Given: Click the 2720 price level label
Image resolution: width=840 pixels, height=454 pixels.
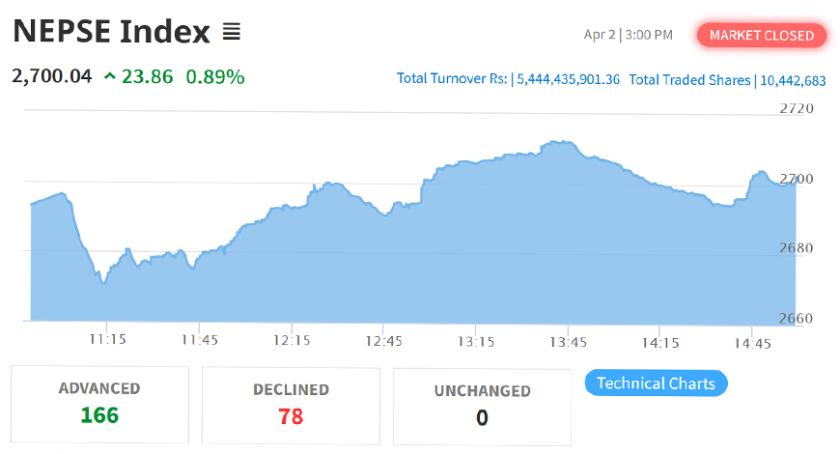Looking at the screenshot, I should coord(796,109).
